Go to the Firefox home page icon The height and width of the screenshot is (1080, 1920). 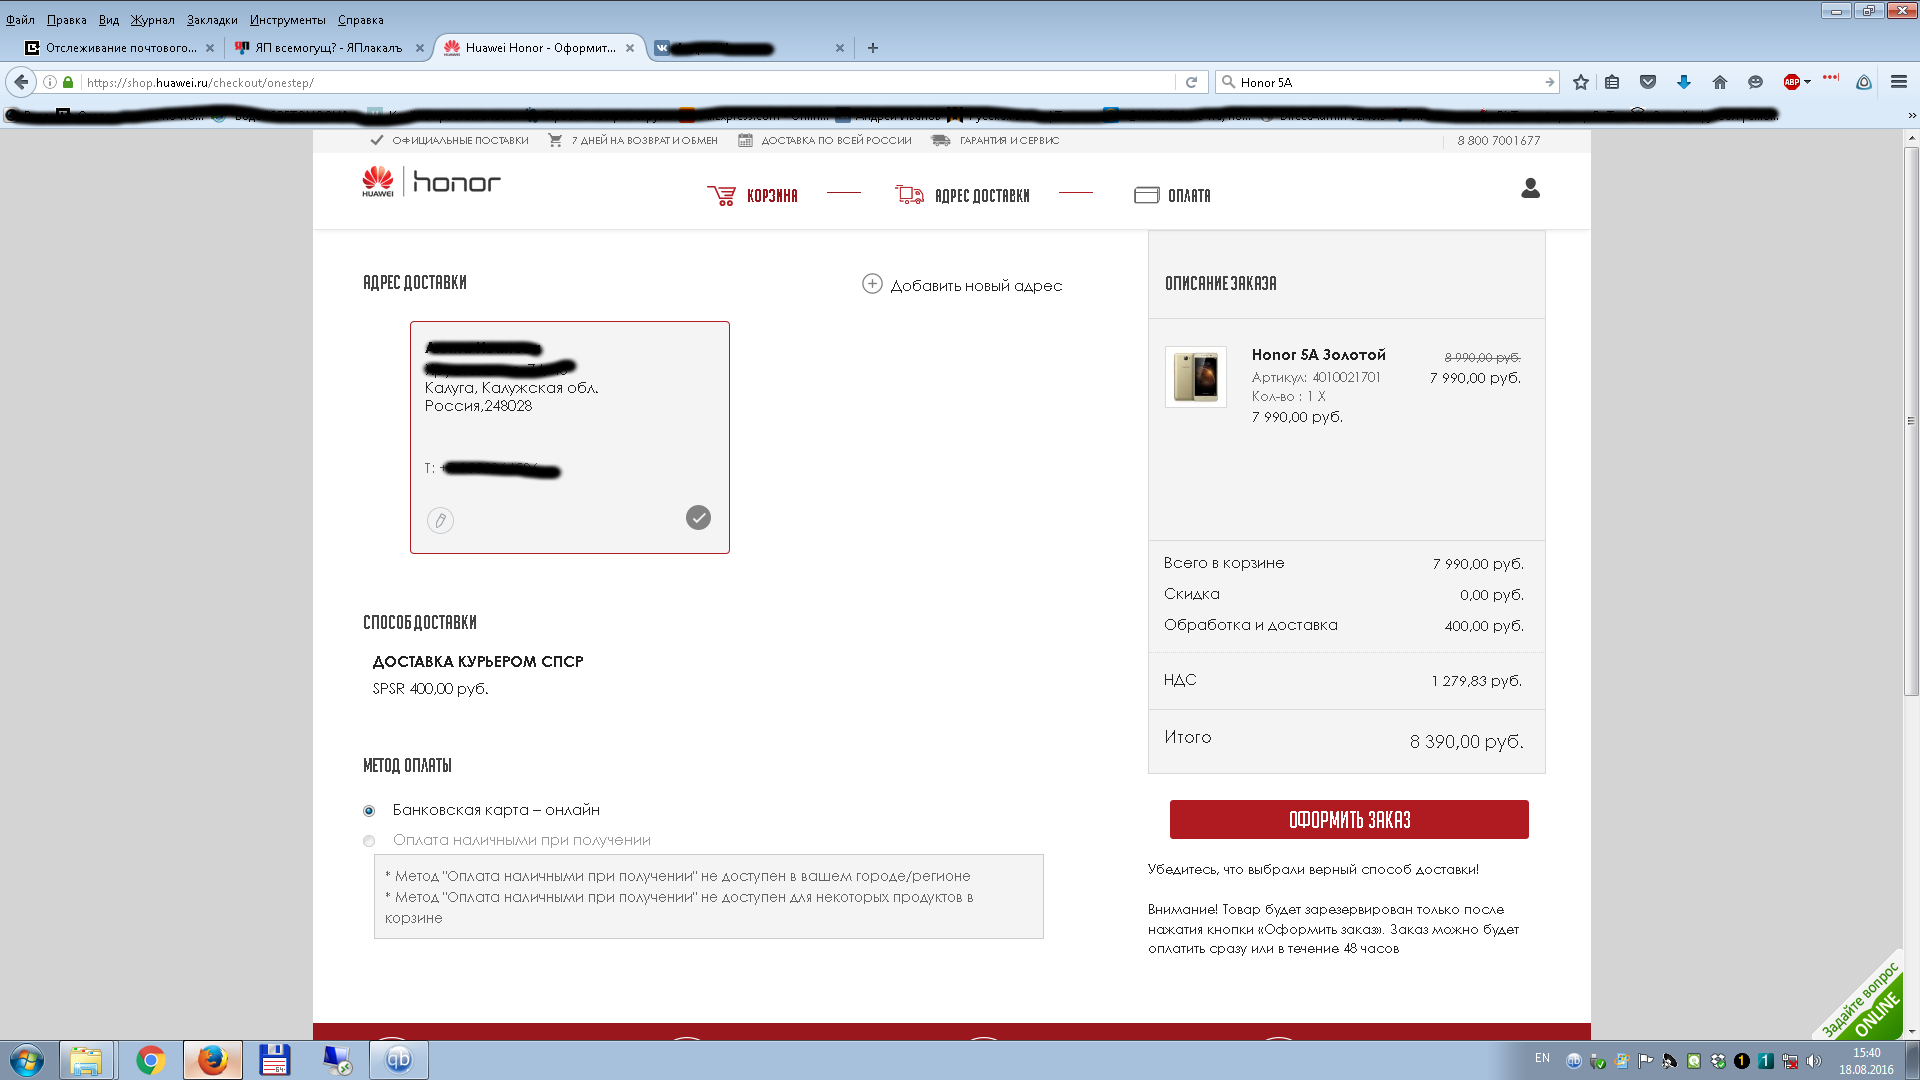[x=1720, y=82]
